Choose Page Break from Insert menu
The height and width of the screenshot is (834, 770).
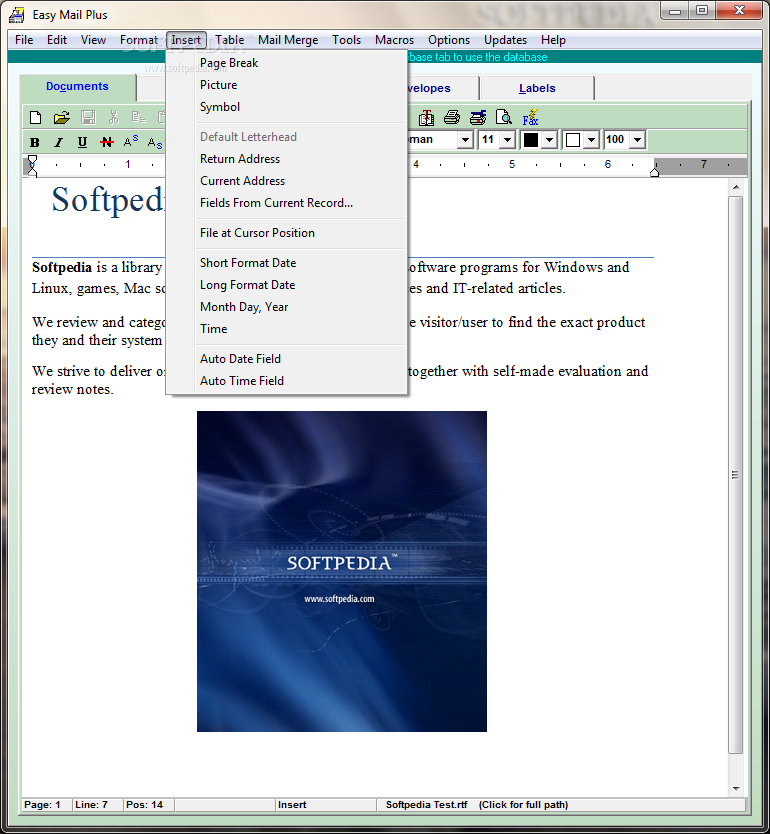pyautogui.click(x=287, y=63)
